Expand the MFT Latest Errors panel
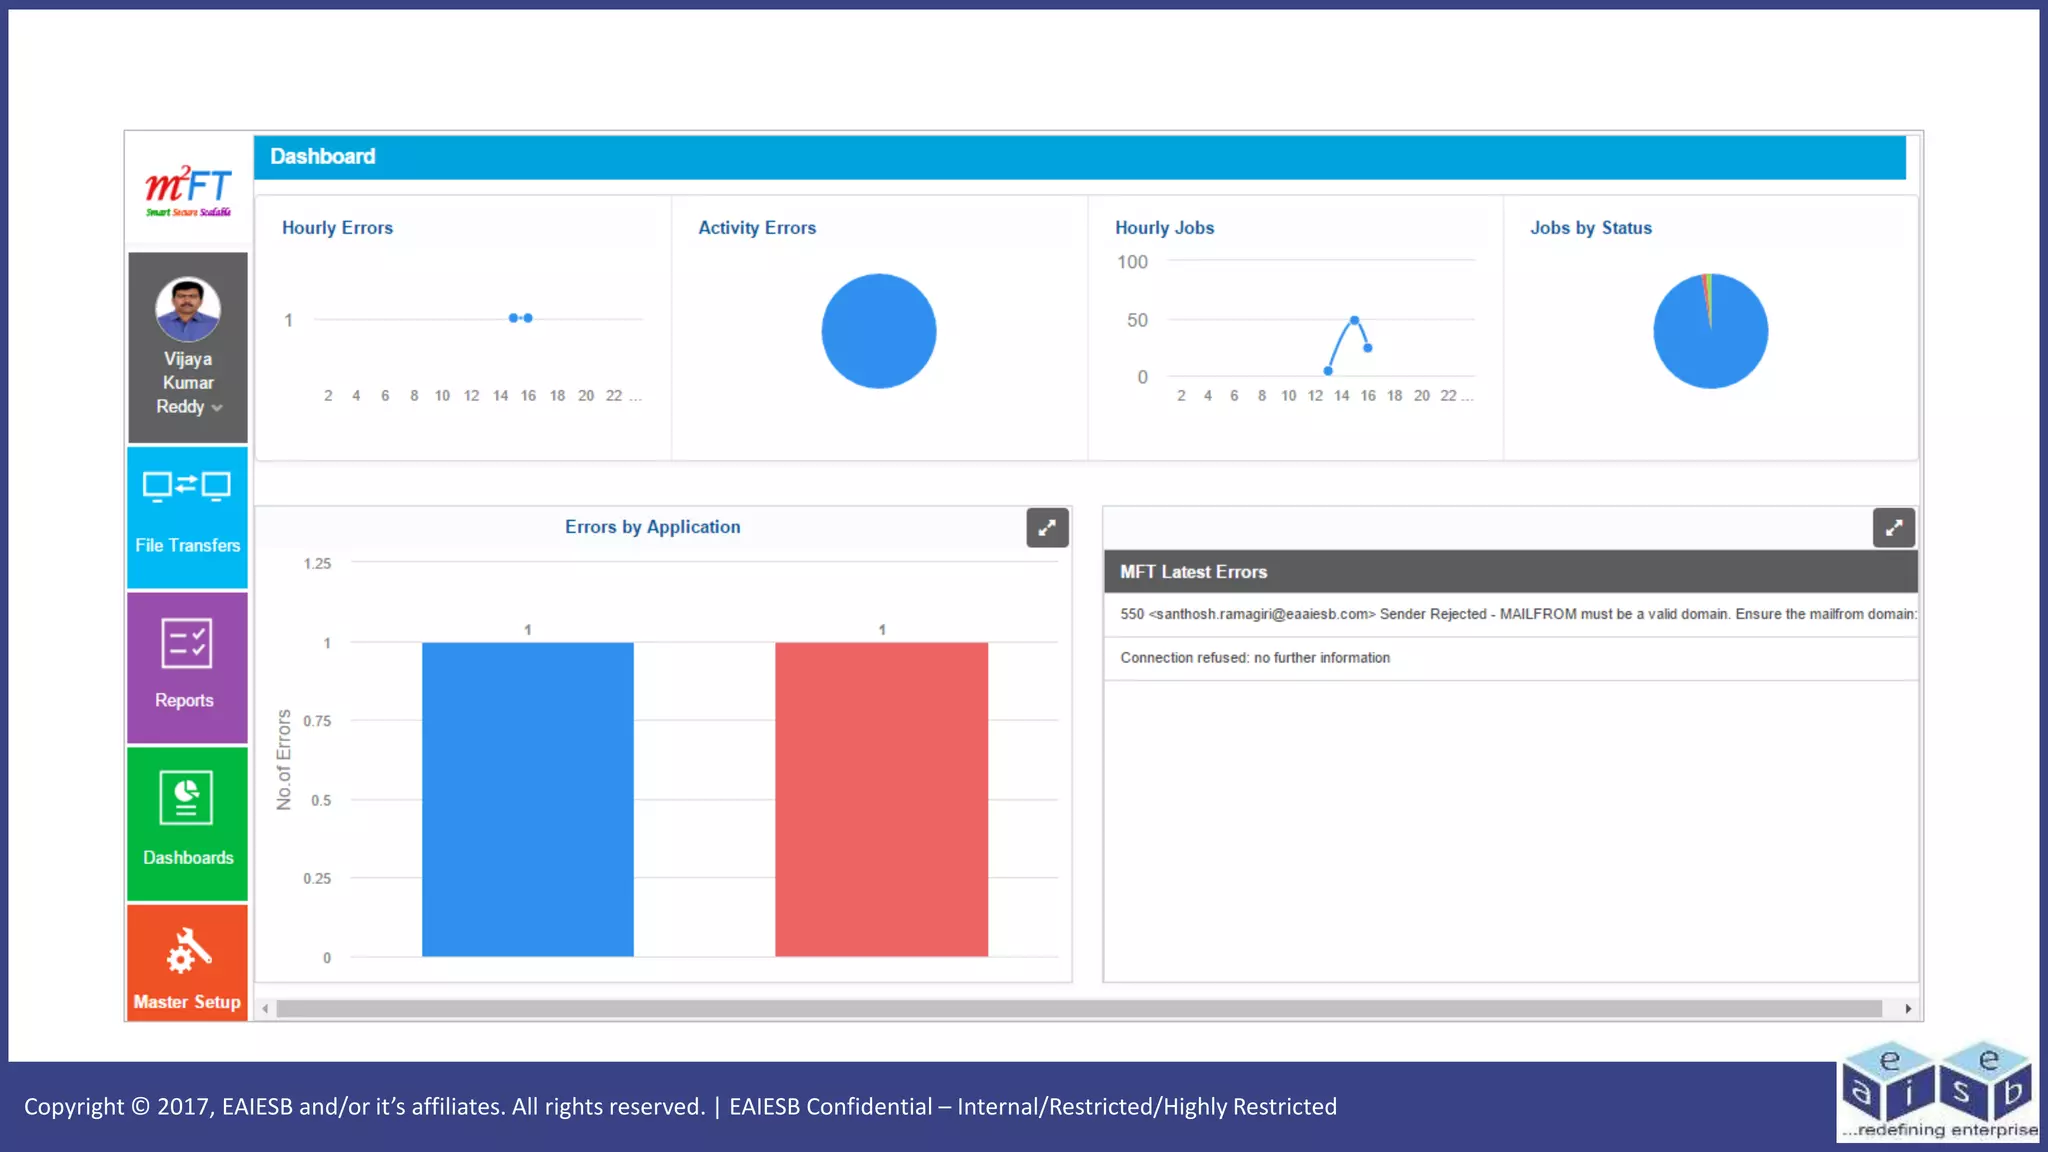 click(x=1893, y=528)
